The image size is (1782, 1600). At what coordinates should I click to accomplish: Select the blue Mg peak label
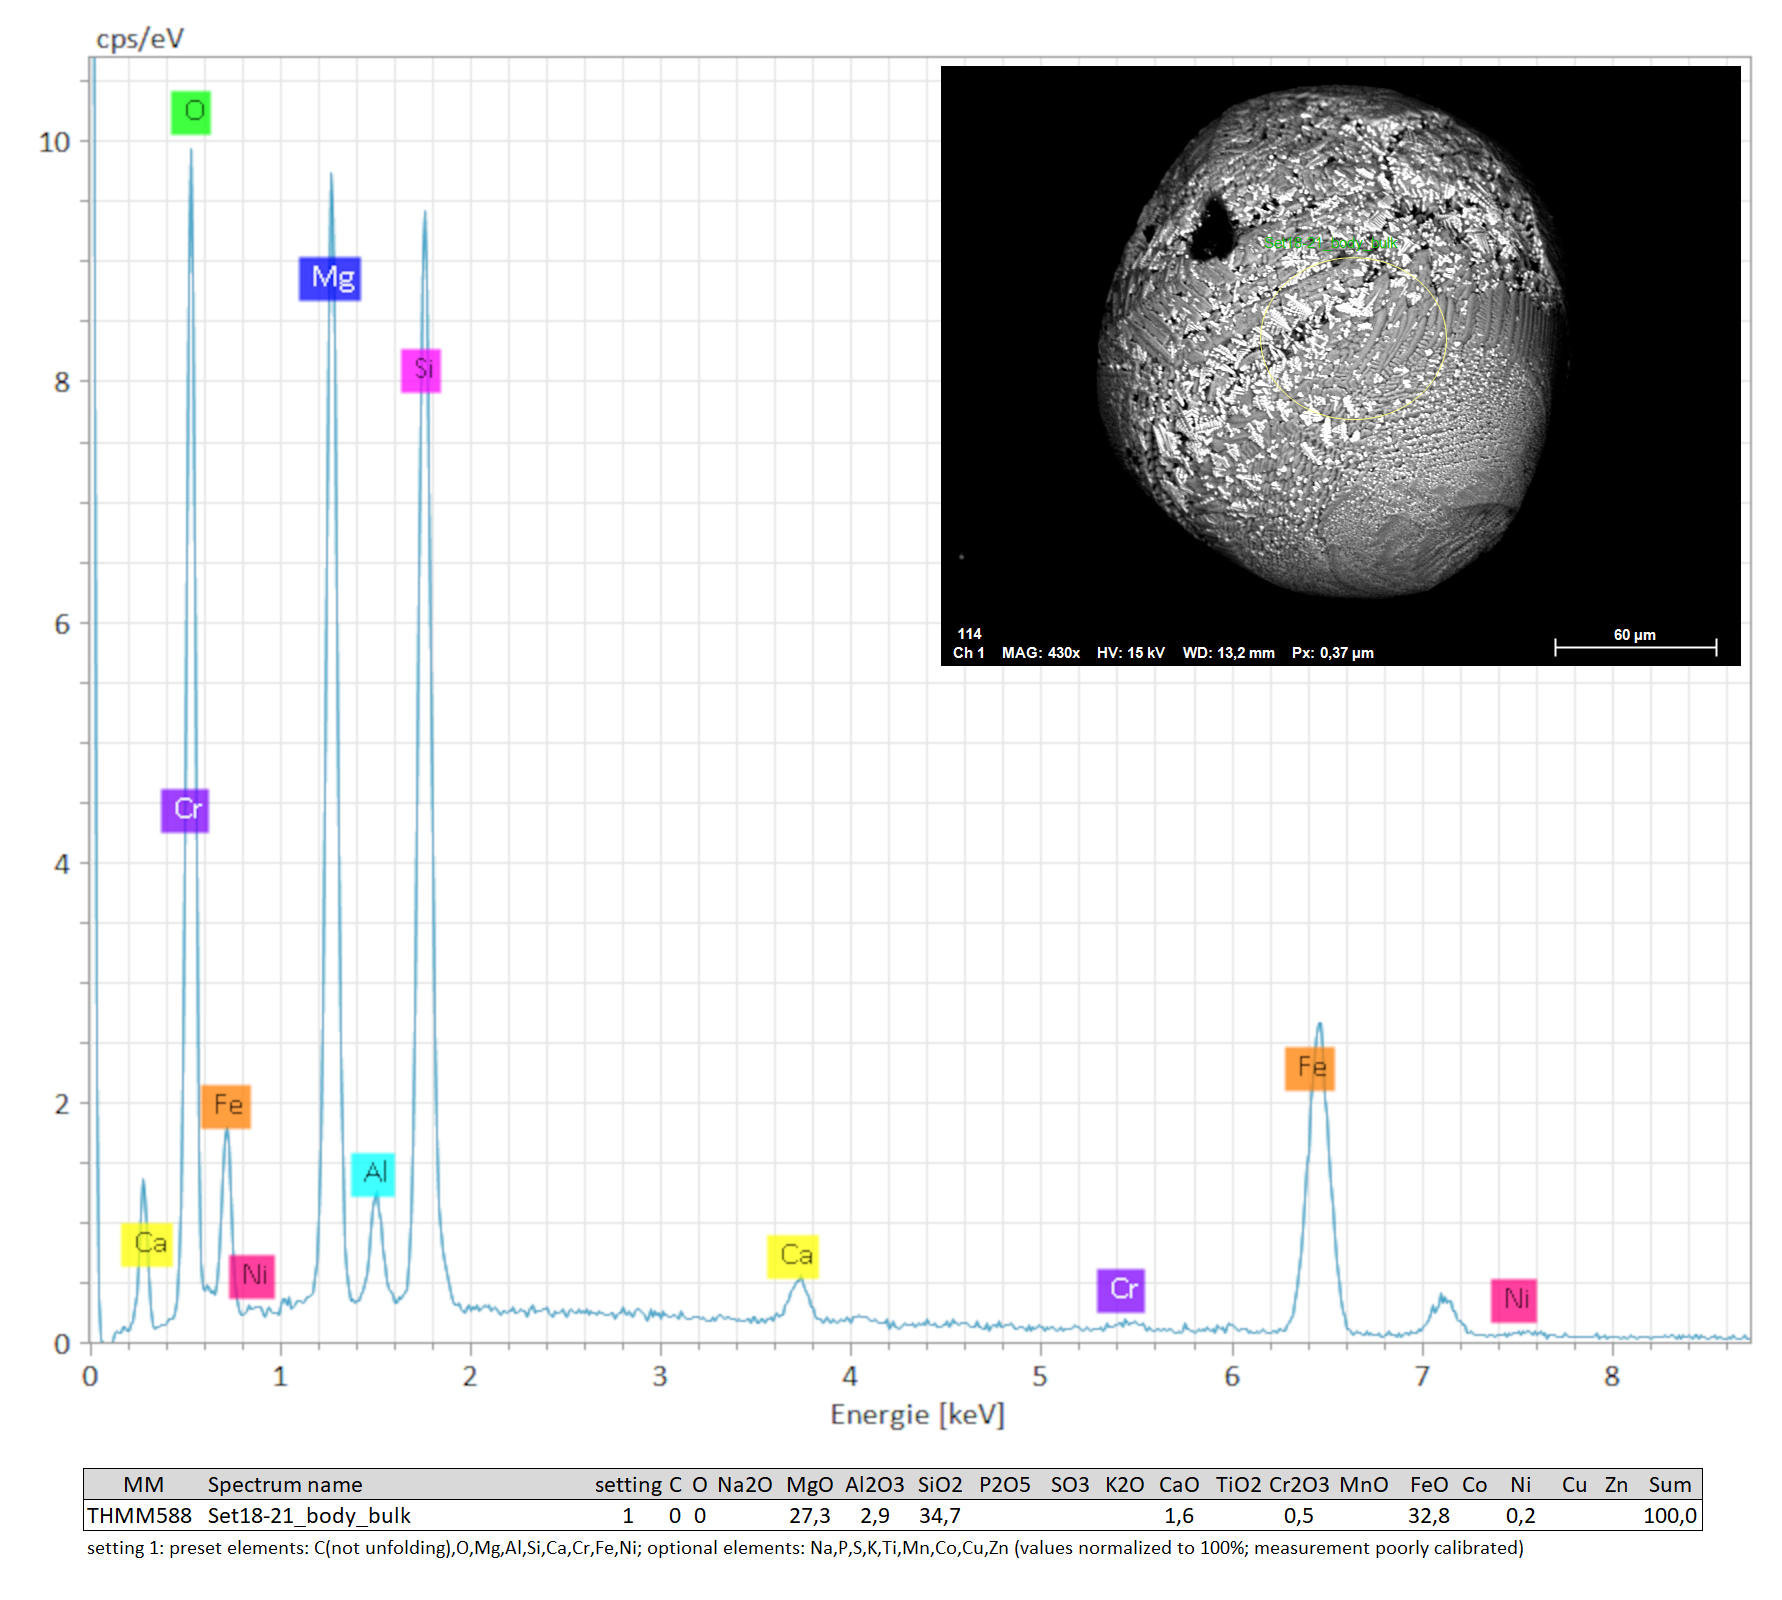pos(330,278)
